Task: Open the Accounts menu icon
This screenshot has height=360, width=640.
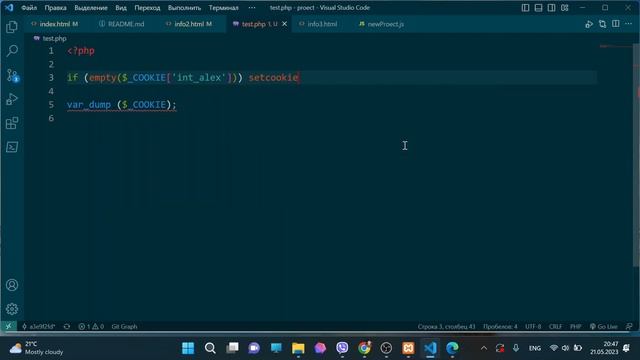Action: pyautogui.click(x=12, y=285)
